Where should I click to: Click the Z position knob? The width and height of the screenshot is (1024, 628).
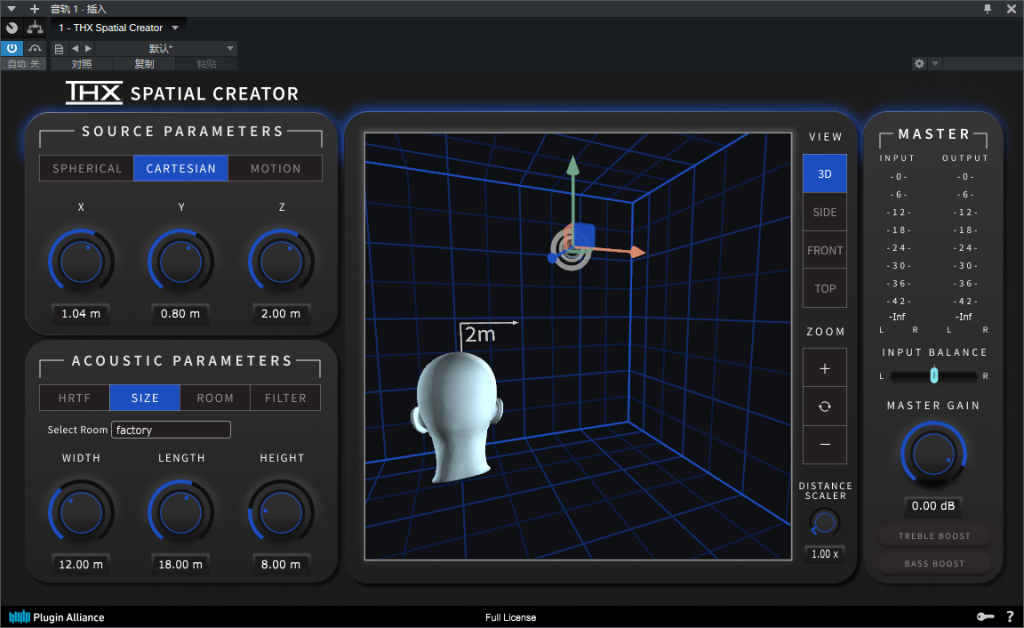(281, 262)
